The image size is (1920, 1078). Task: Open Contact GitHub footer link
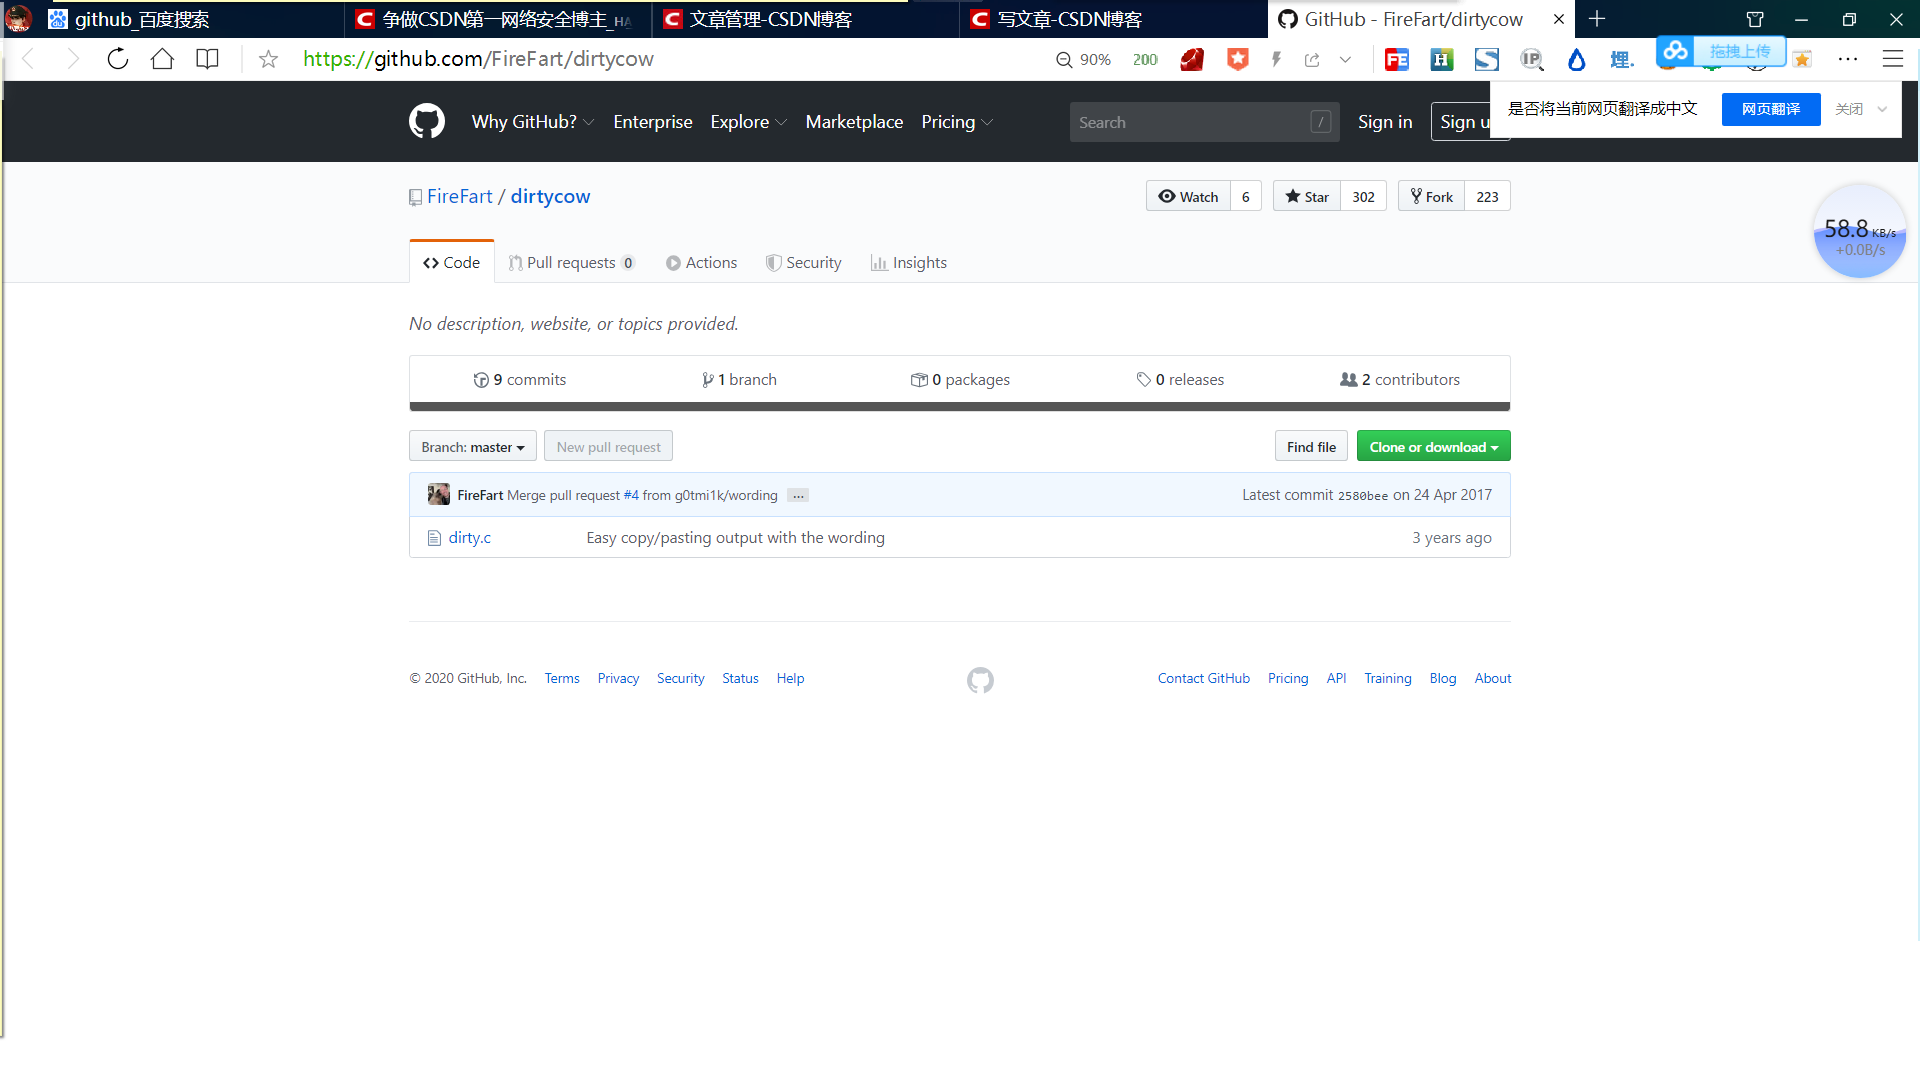1203,678
